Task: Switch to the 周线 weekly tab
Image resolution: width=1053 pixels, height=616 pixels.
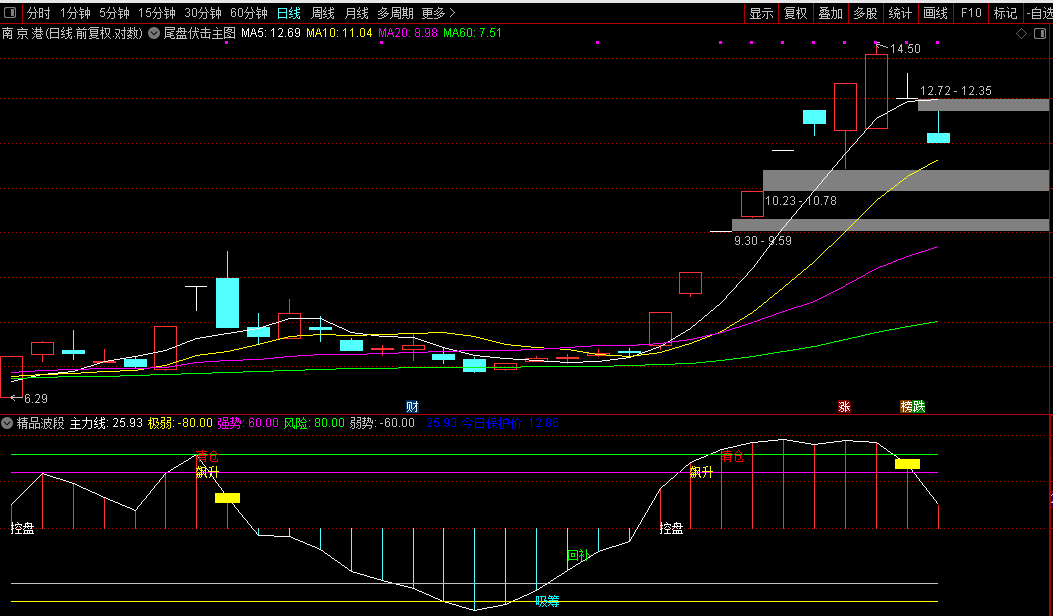Action: click(x=322, y=13)
